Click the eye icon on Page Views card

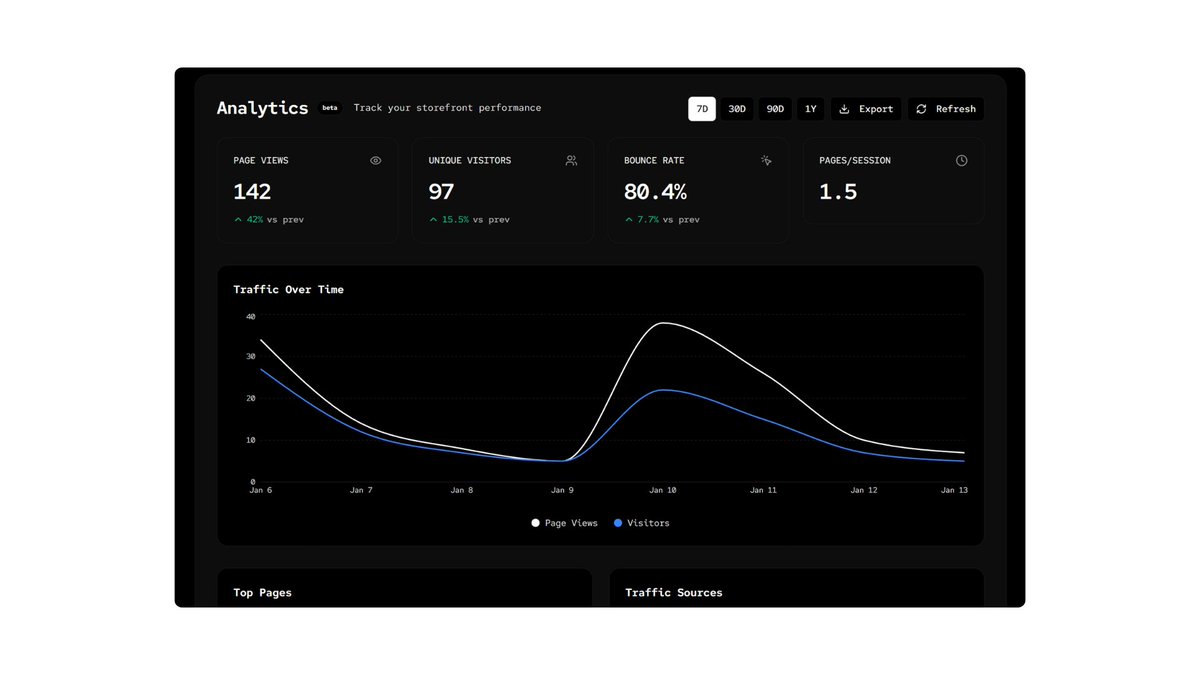tap(376, 160)
